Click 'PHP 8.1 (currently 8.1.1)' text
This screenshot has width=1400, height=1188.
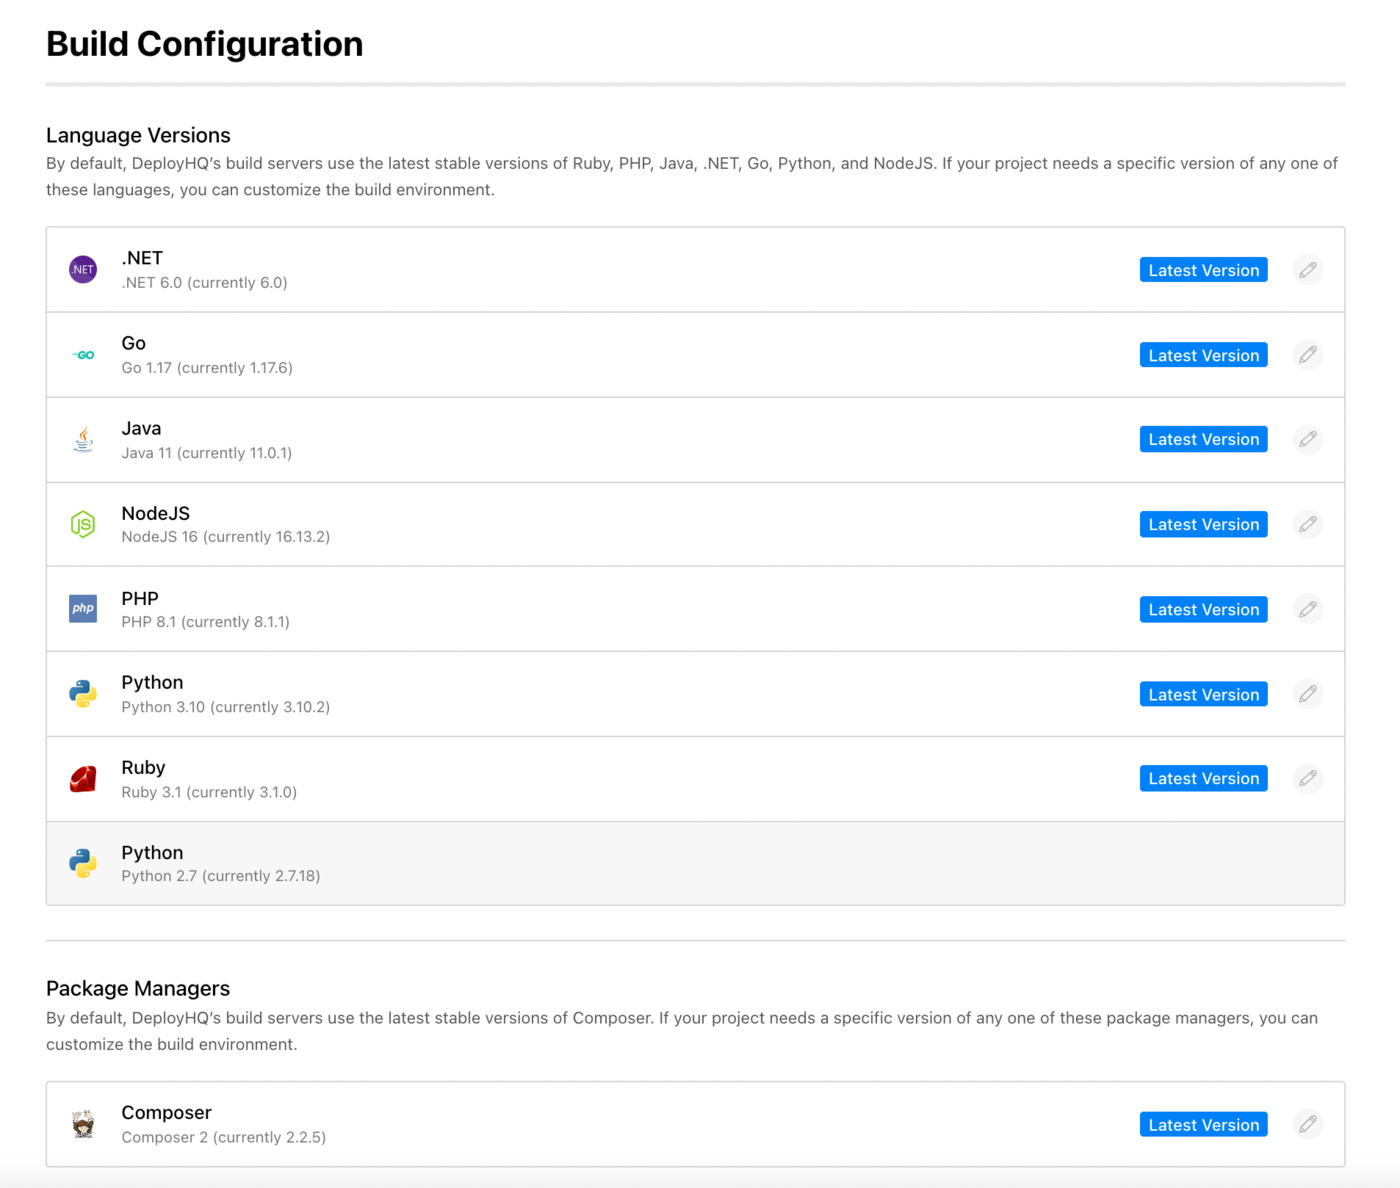point(205,622)
